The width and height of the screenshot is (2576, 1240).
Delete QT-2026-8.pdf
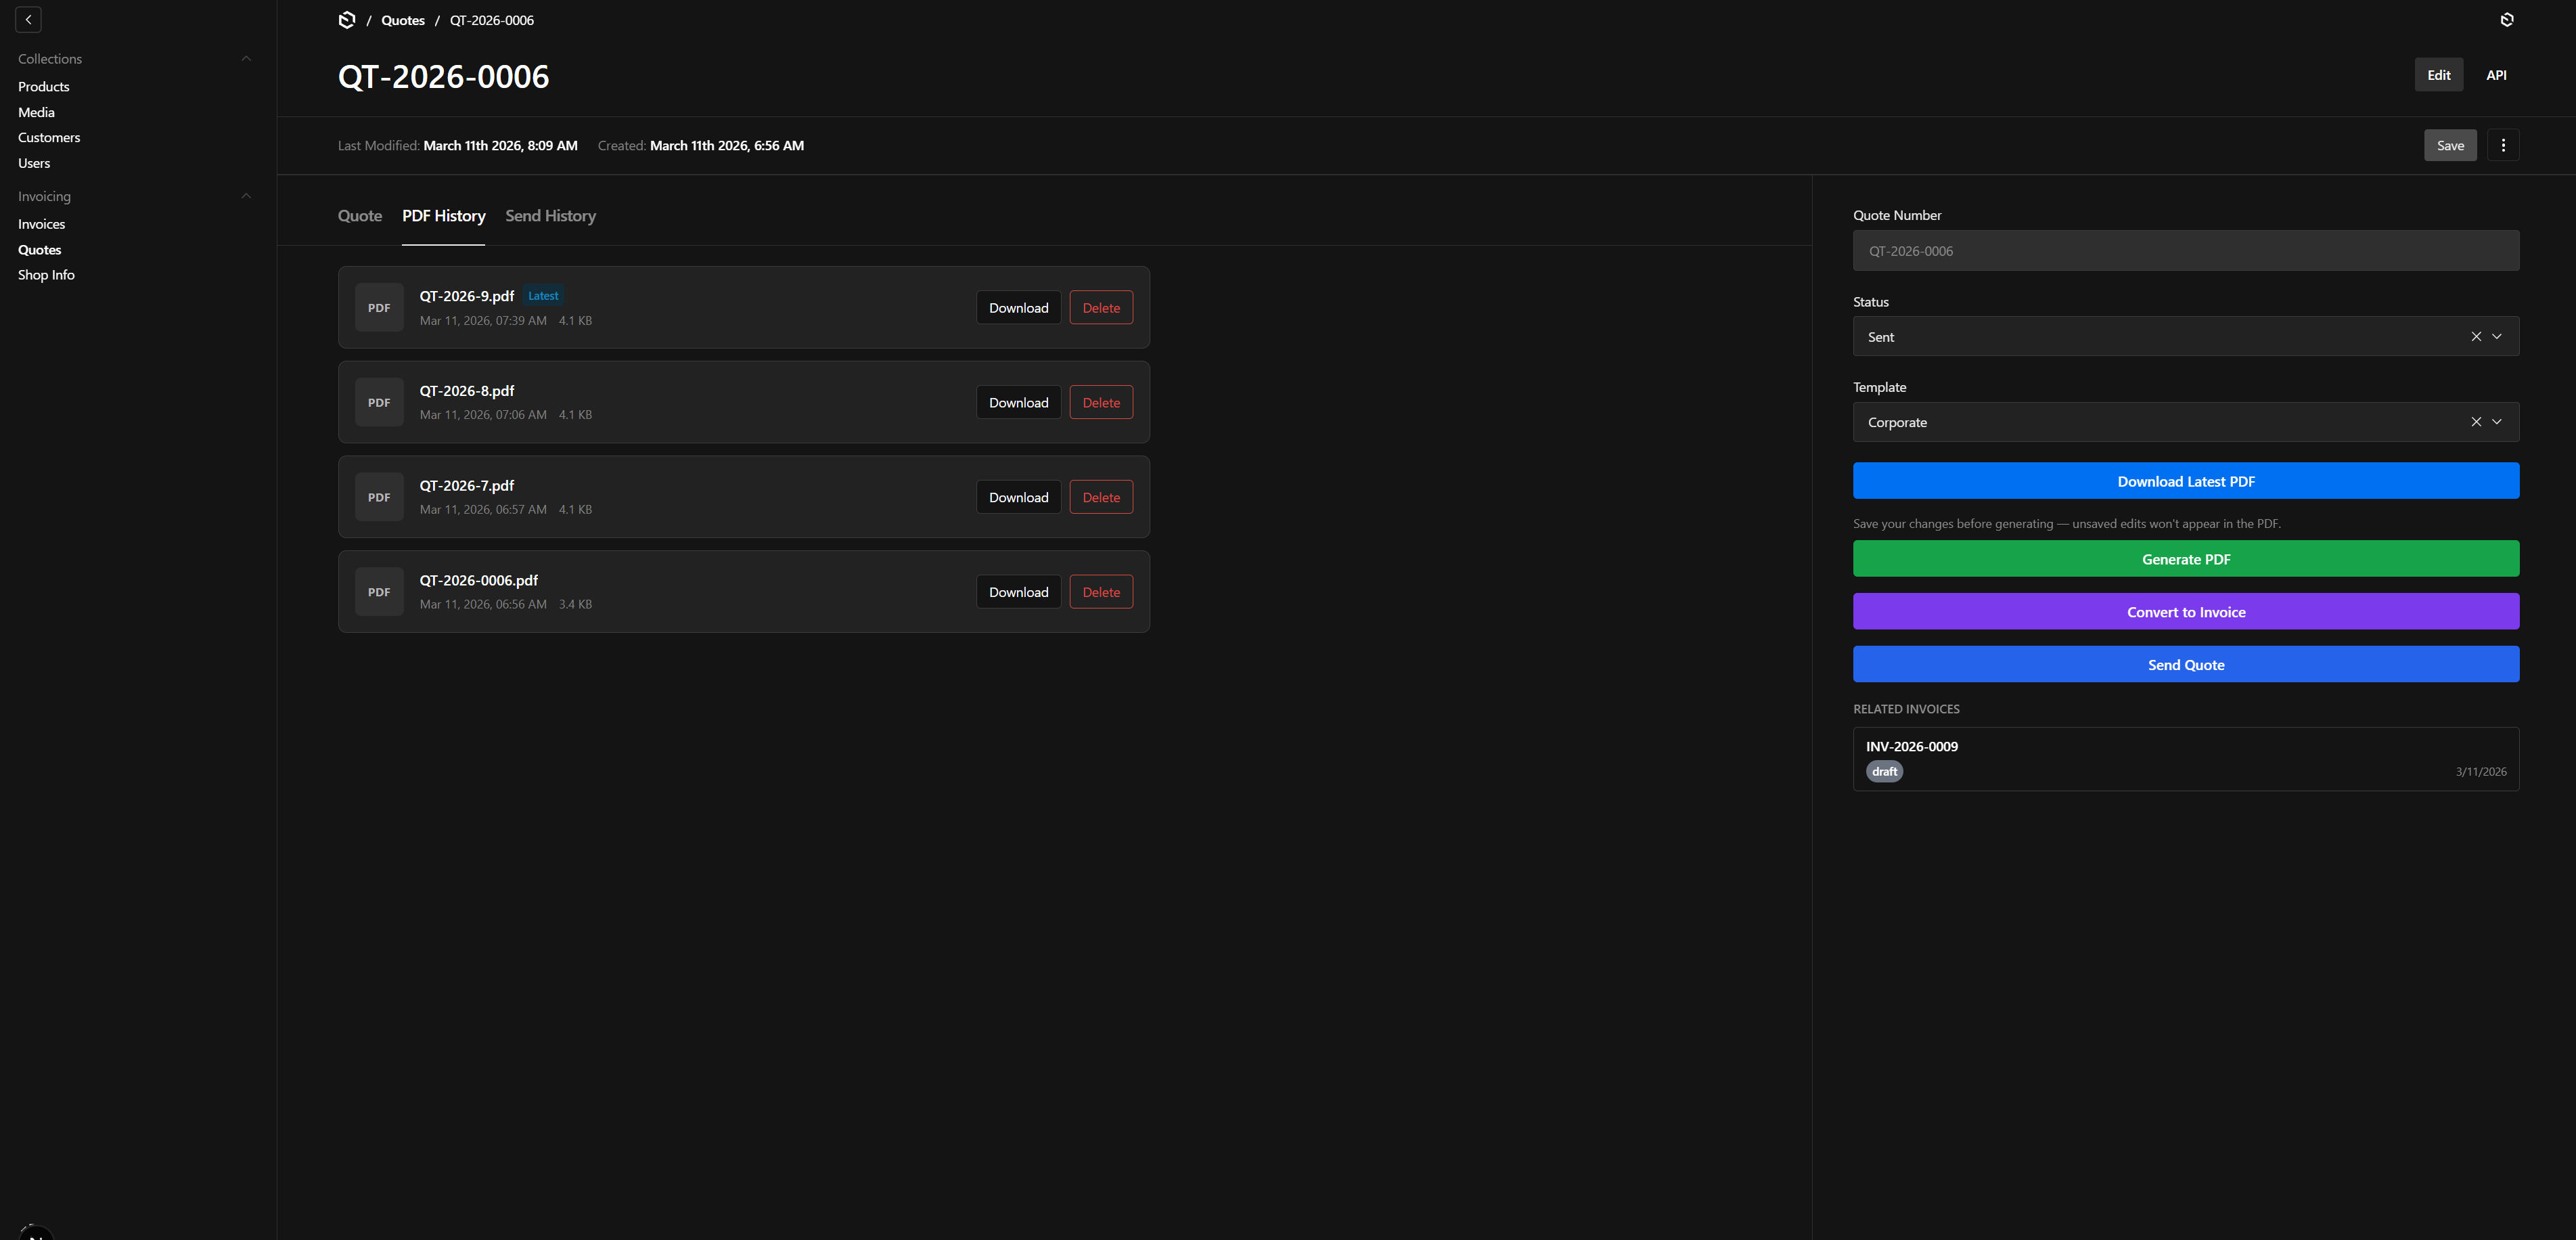[1101, 402]
